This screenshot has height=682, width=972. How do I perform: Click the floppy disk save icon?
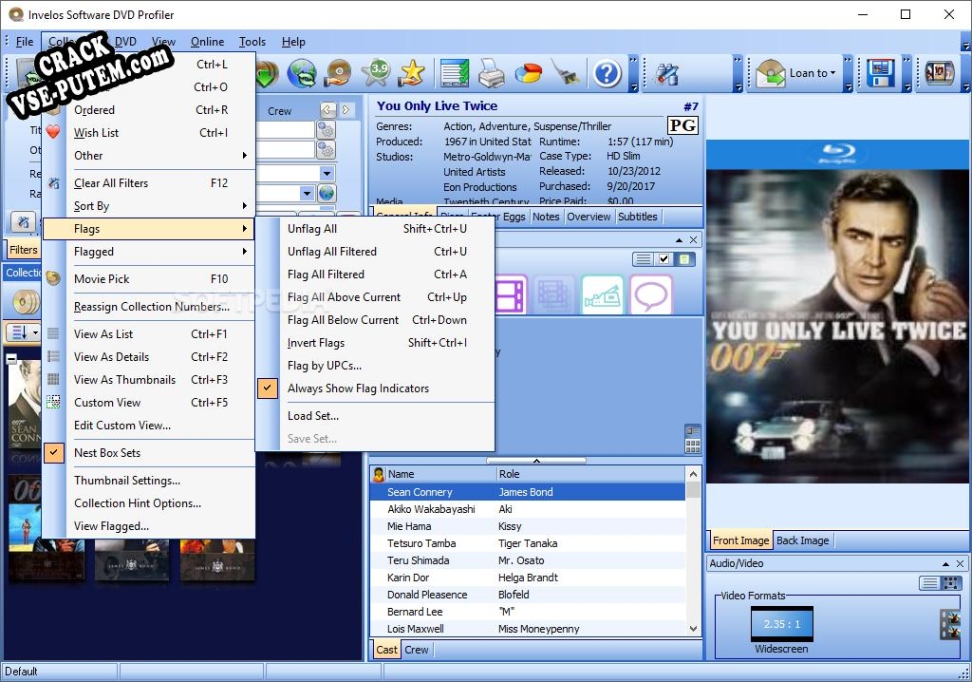[880, 73]
